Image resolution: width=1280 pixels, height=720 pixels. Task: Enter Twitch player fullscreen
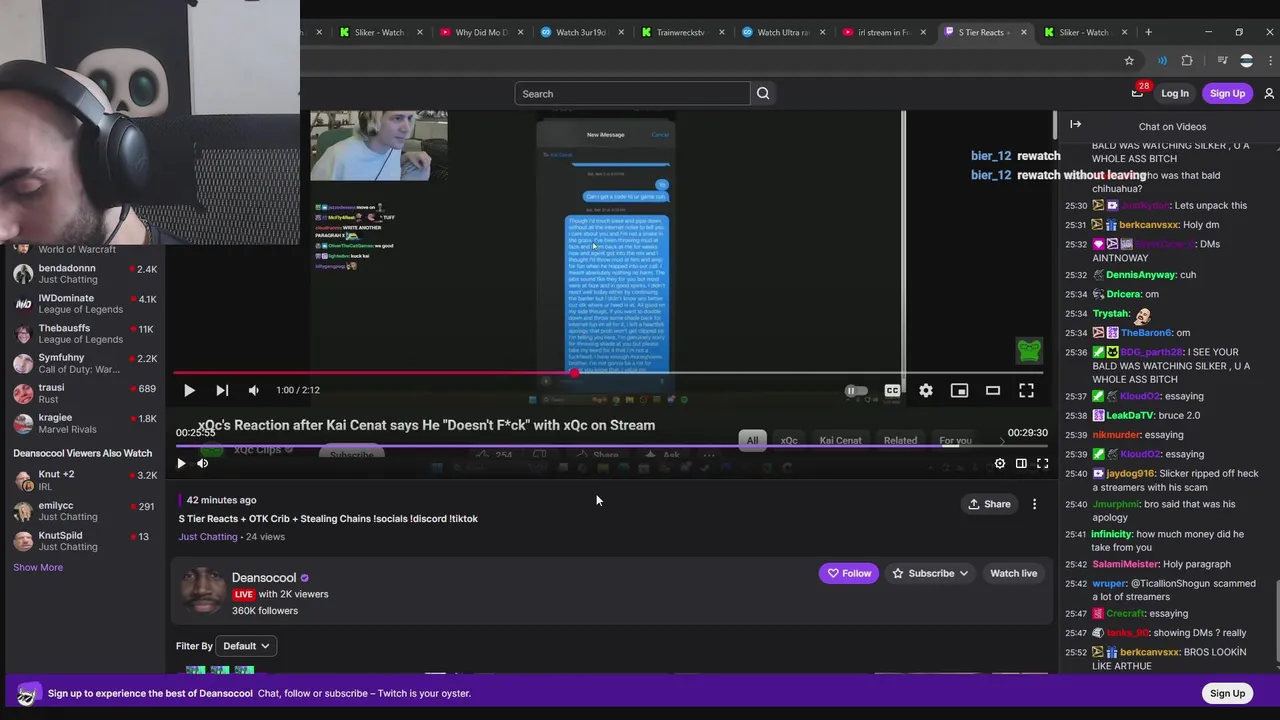pyautogui.click(x=1042, y=463)
